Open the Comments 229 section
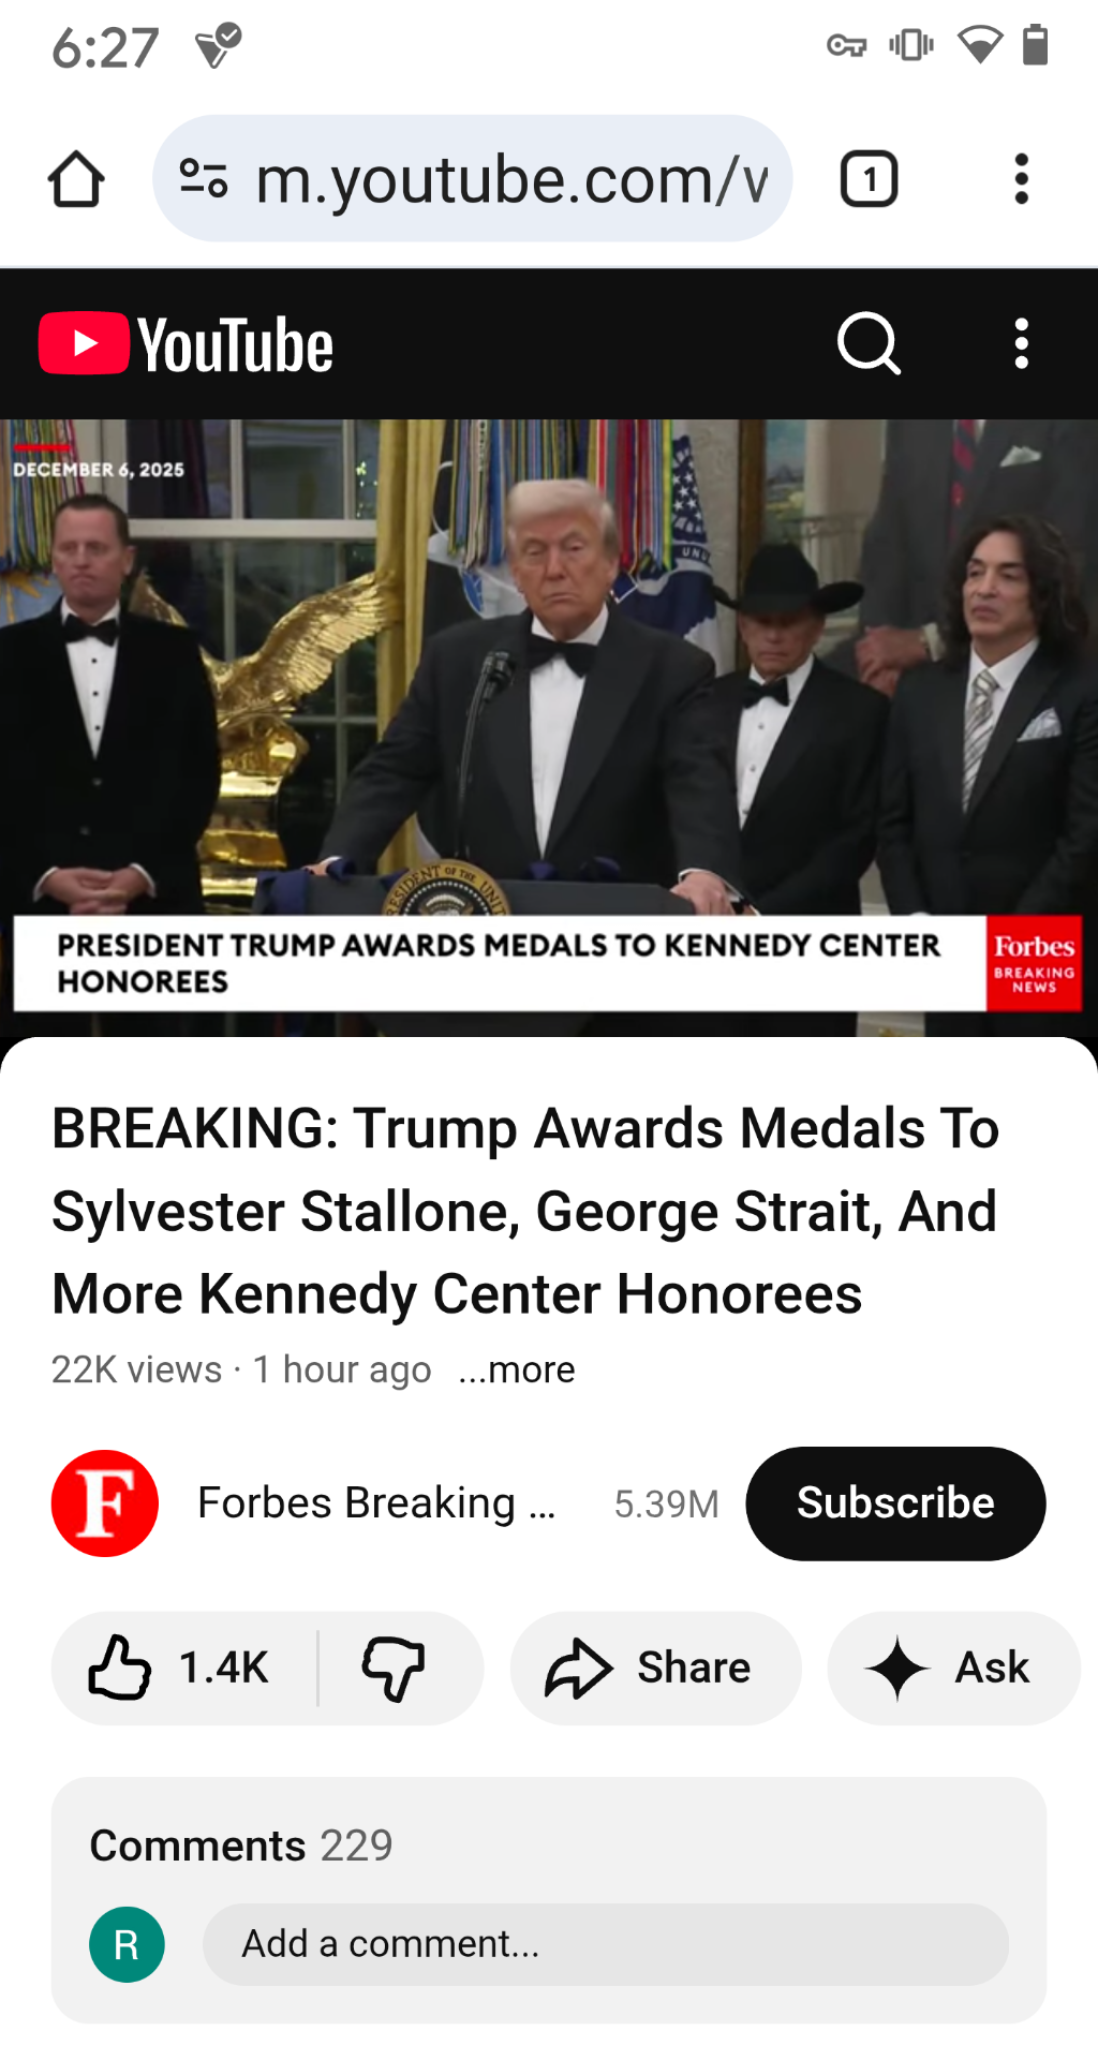Image resolution: width=1098 pixels, height=2048 pixels. [241, 1845]
